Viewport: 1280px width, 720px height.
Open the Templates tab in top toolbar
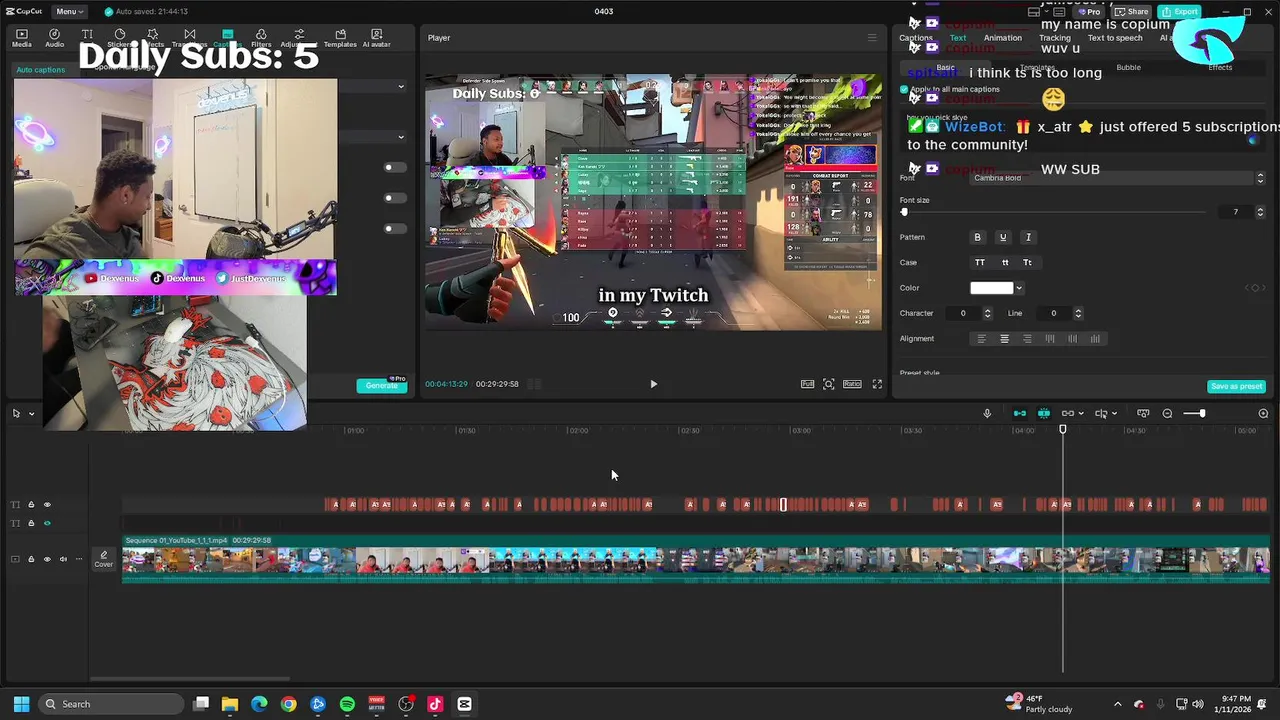tap(340, 38)
